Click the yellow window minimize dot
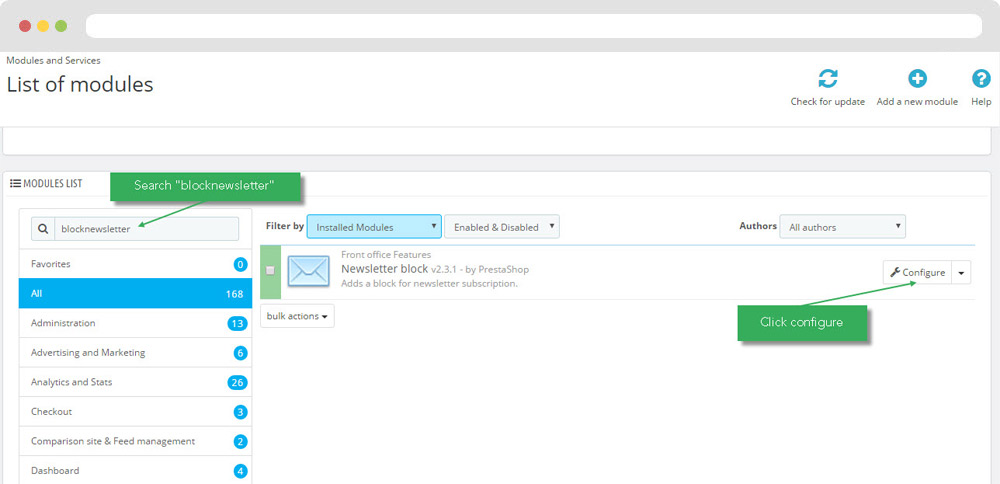The width and height of the screenshot is (1000, 484). pyautogui.click(x=43, y=26)
